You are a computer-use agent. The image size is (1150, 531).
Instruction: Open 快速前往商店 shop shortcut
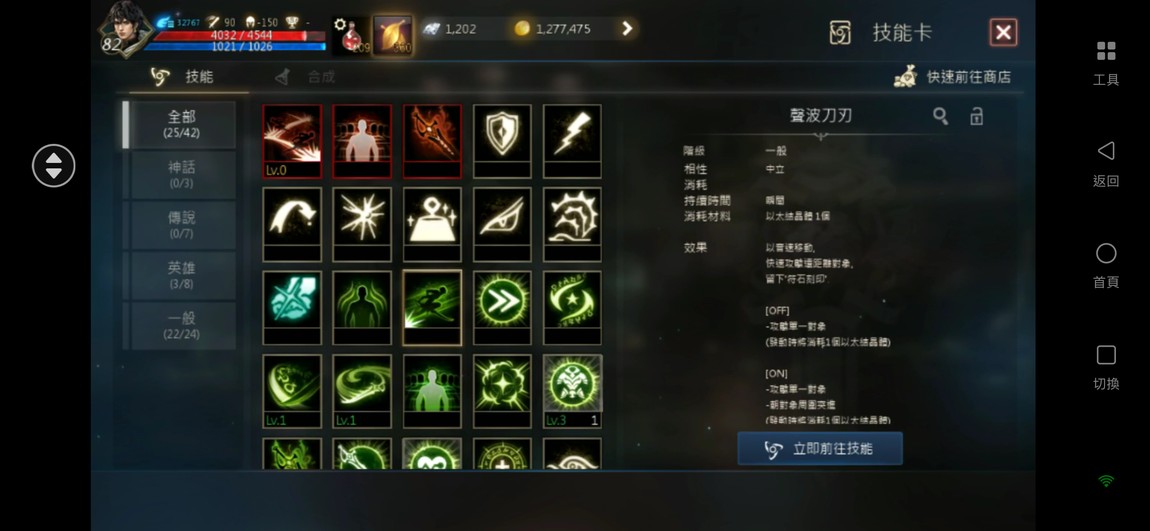tap(952, 76)
